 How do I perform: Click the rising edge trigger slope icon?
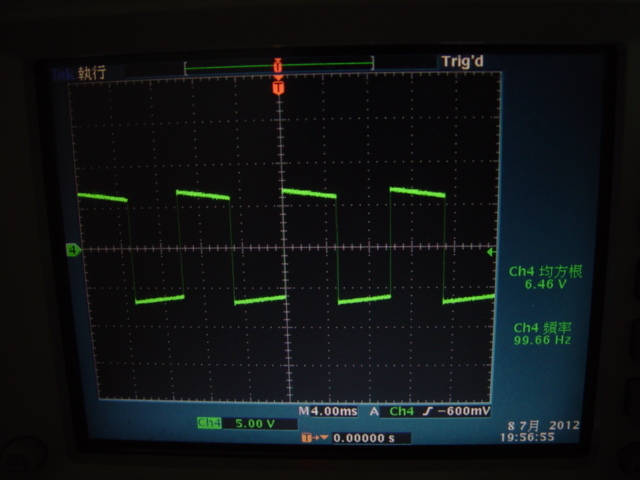pyautogui.click(x=428, y=412)
